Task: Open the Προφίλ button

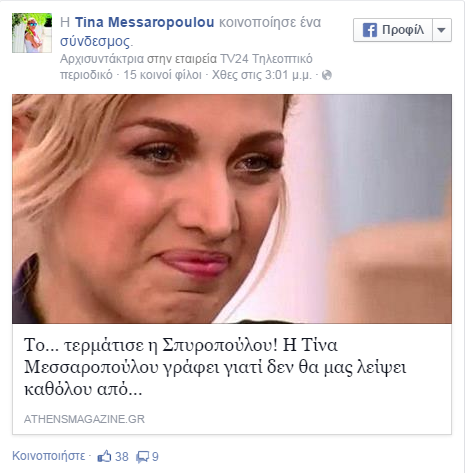Action: [x=393, y=30]
